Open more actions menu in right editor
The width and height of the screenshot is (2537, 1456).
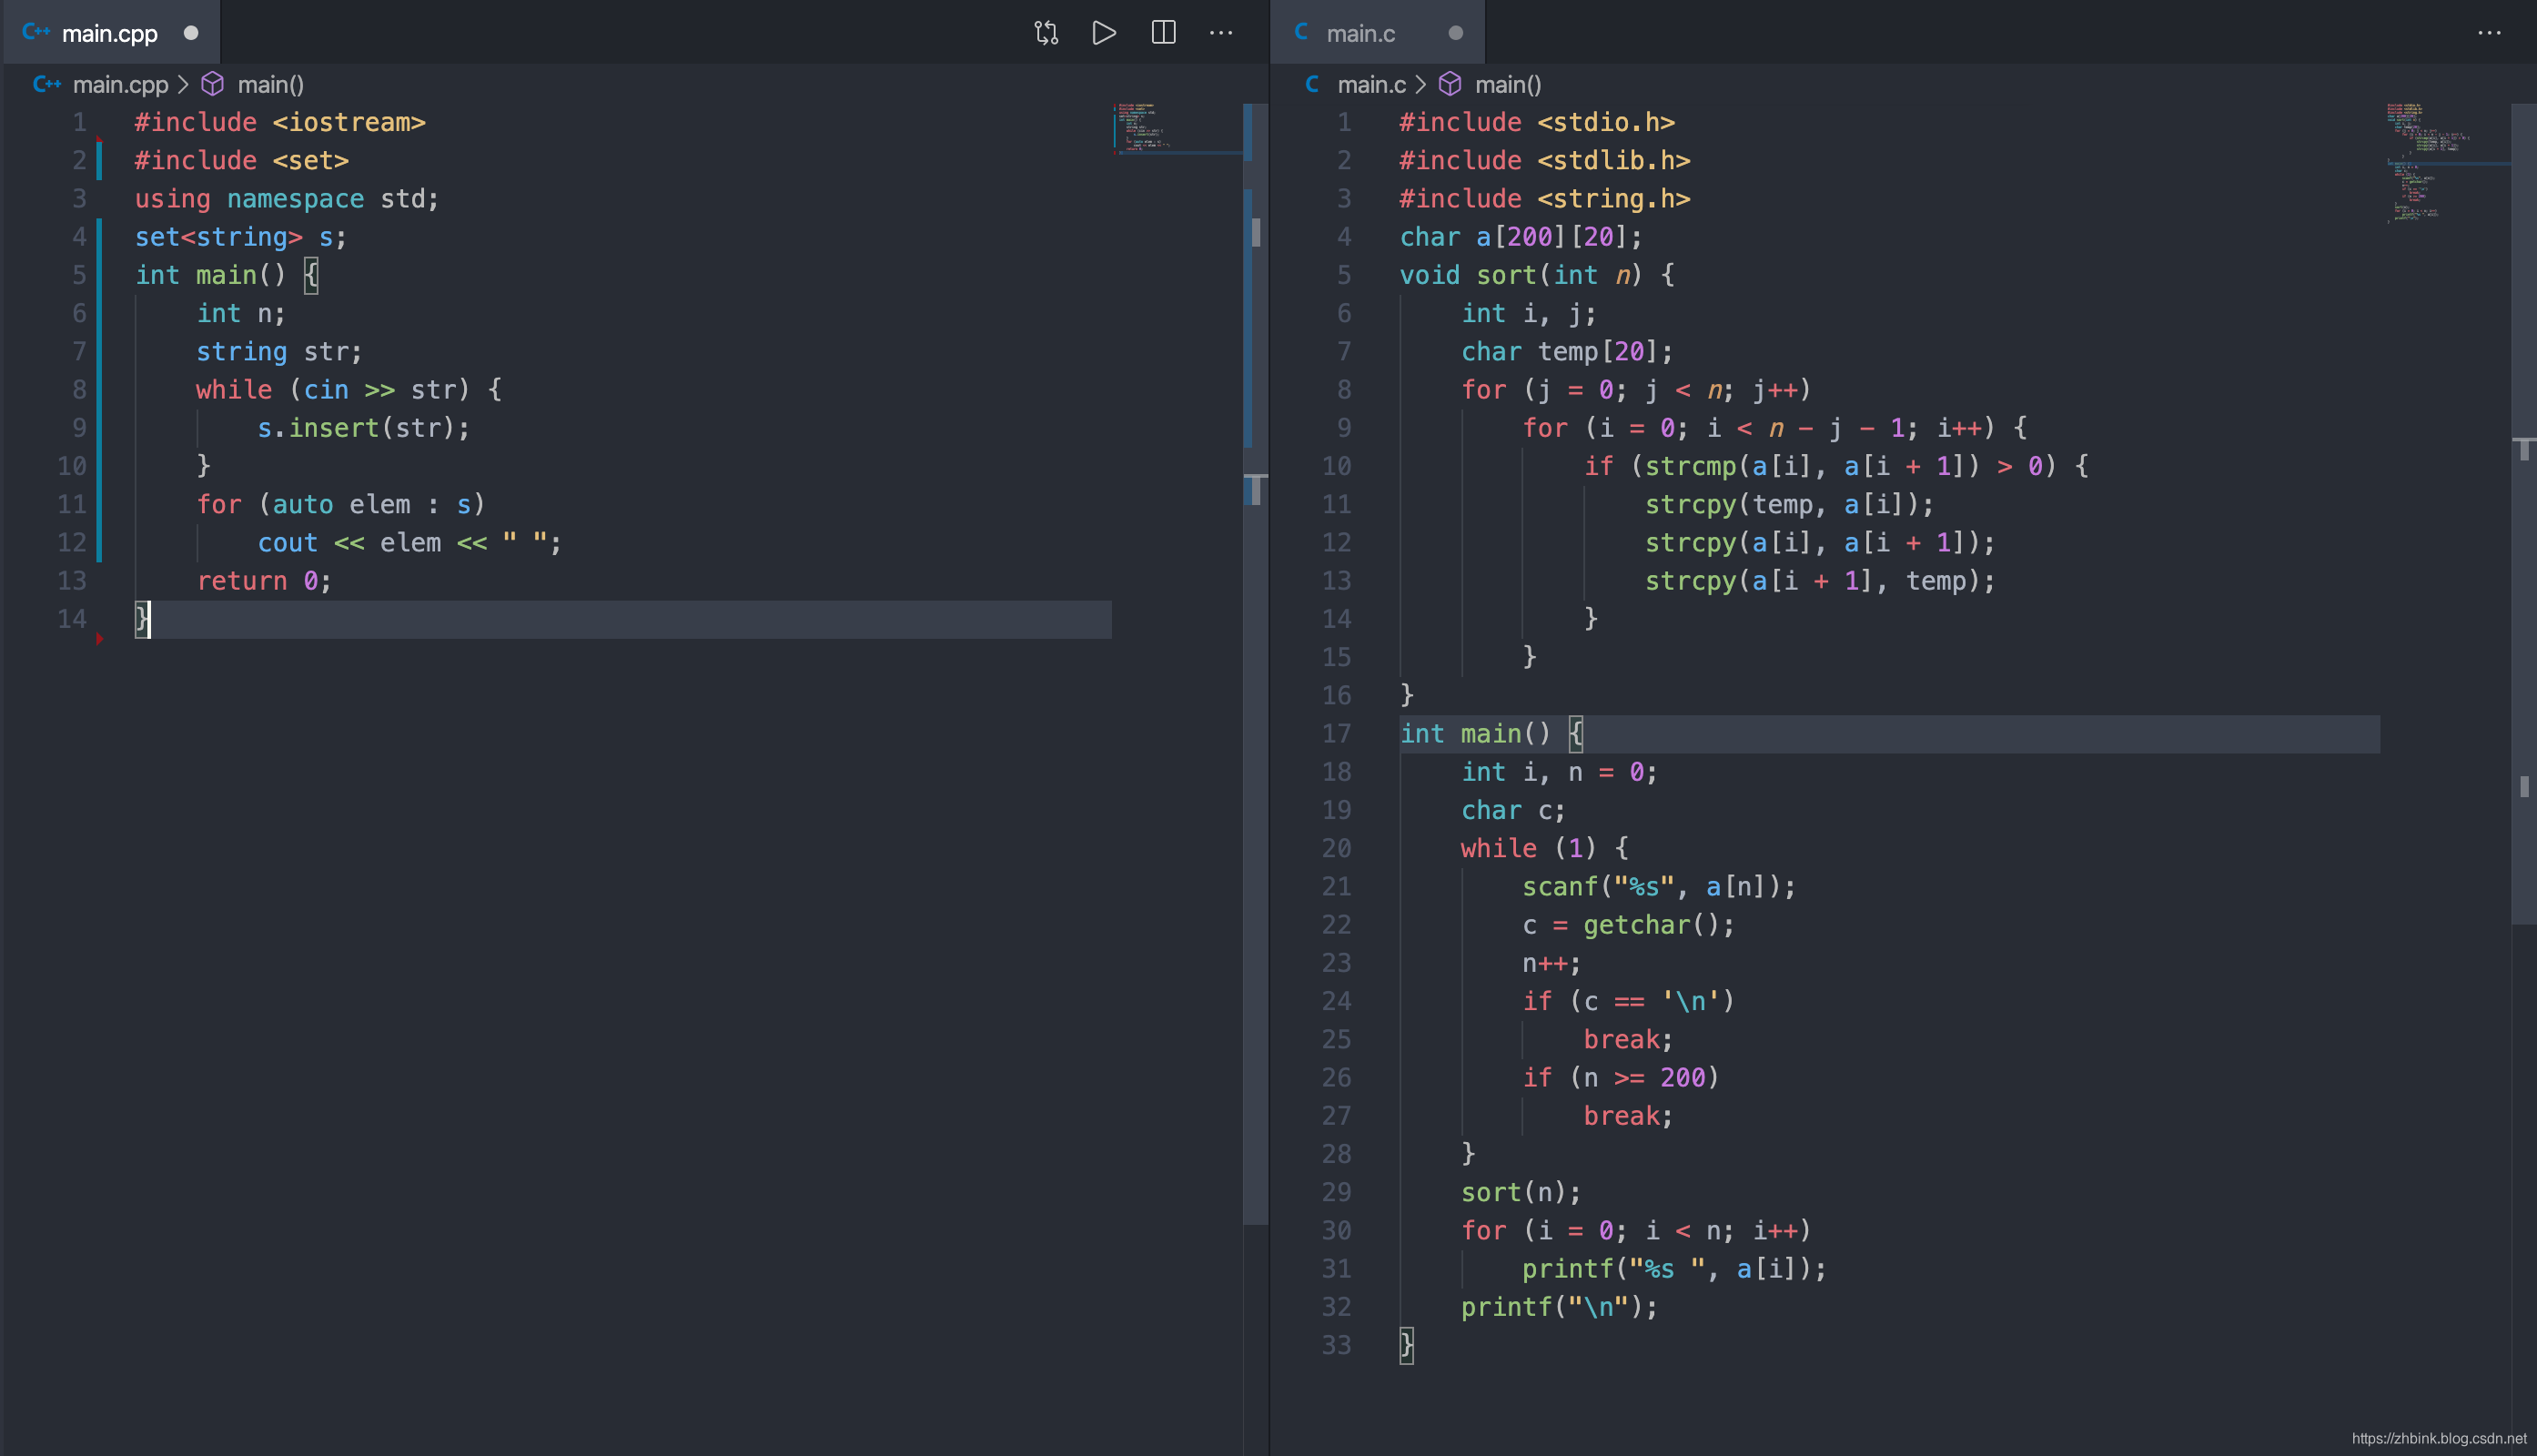click(2489, 33)
